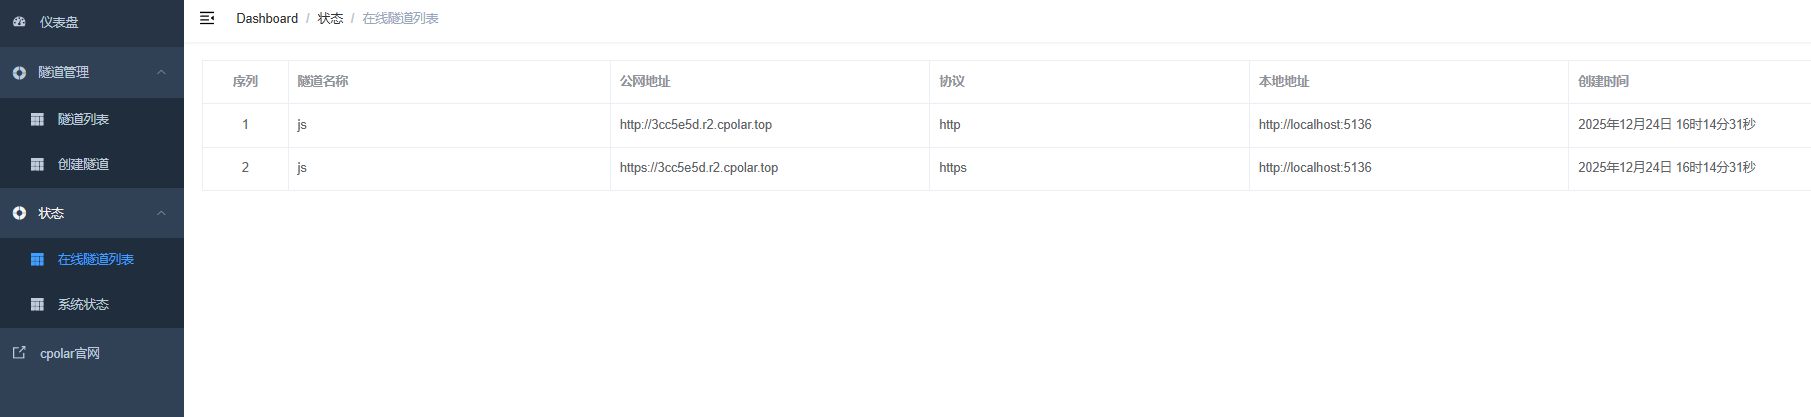Go to 创建隧道 page

(83, 164)
